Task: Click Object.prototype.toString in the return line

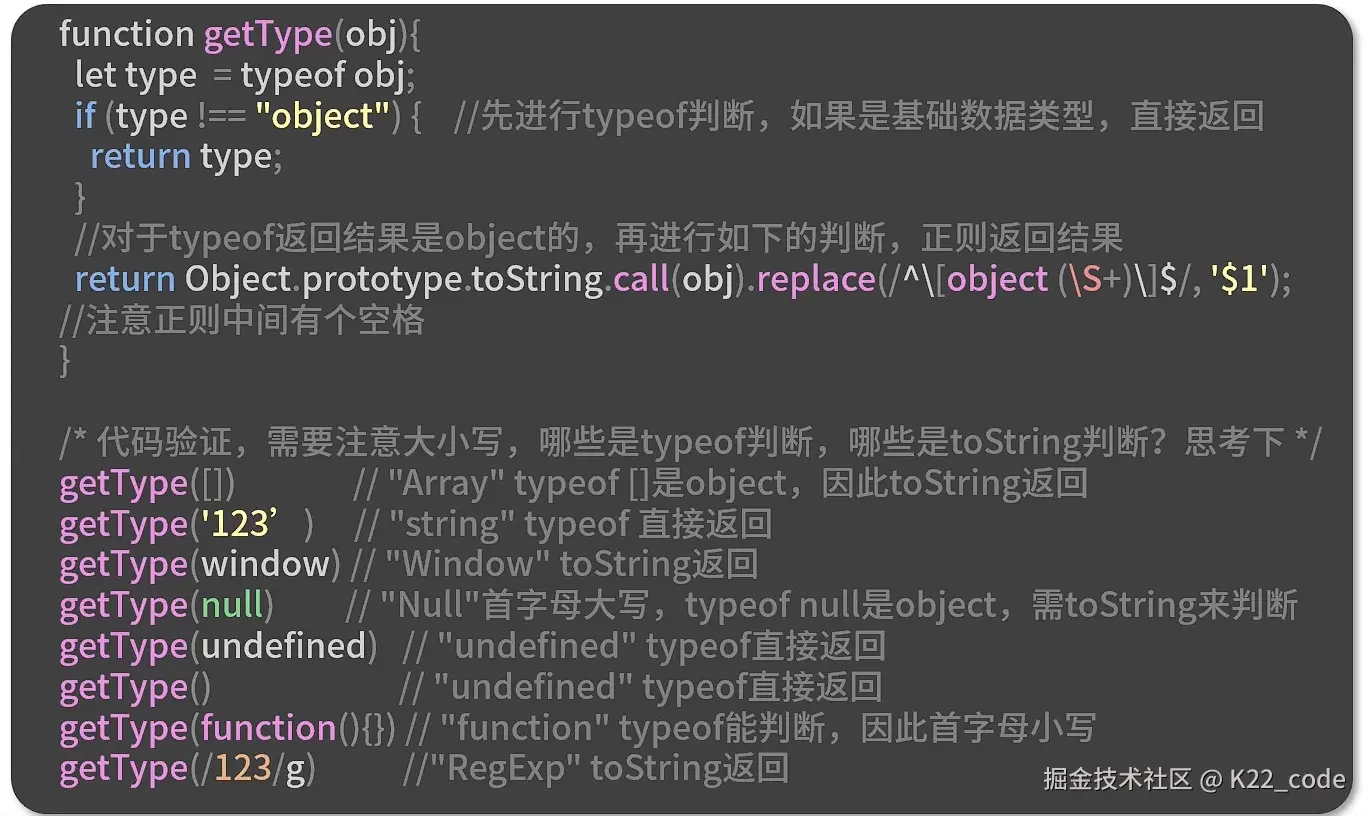Action: pos(394,279)
